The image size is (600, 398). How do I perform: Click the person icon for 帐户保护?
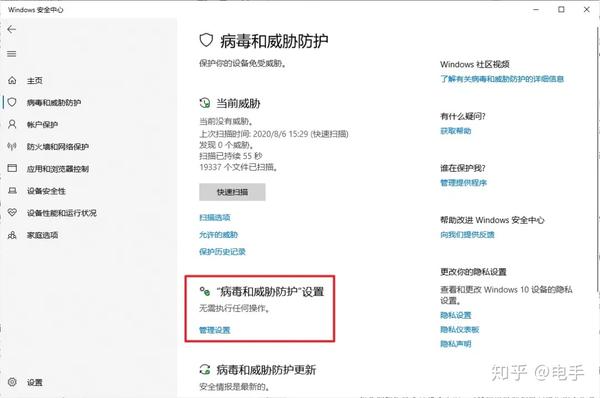[12, 124]
